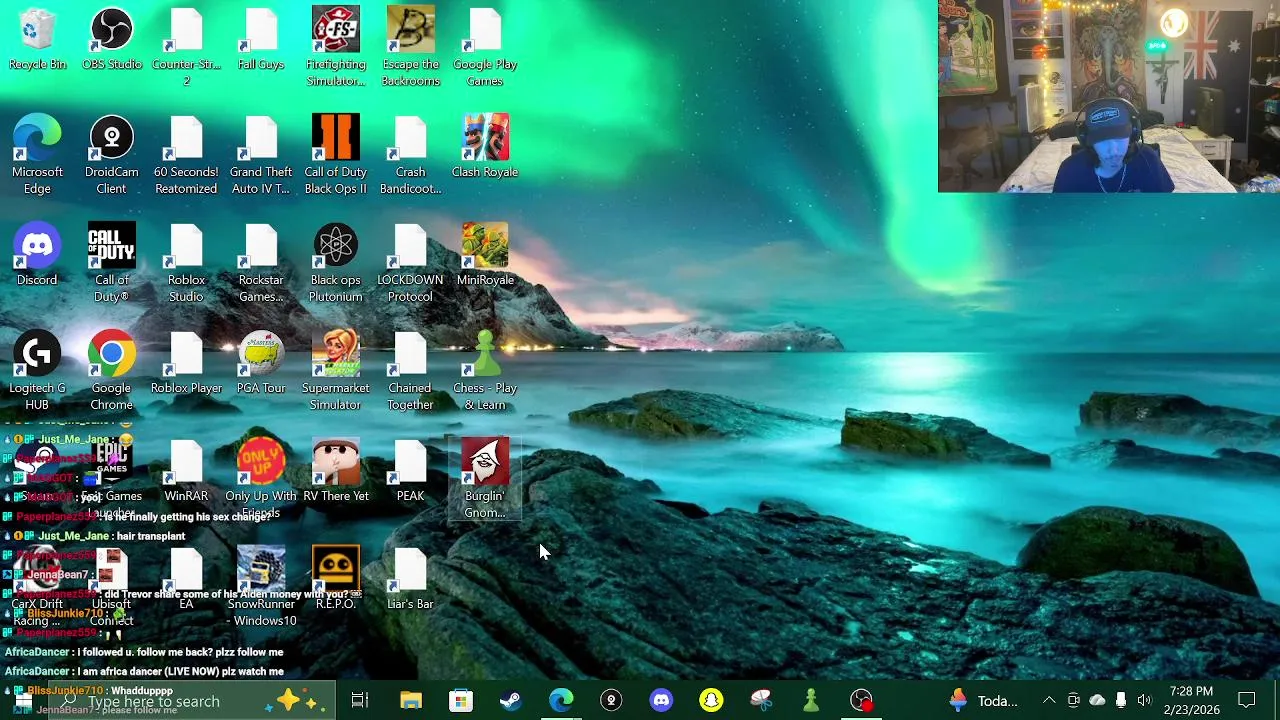Select the Escape the Backrooms icon

pyautogui.click(x=410, y=47)
